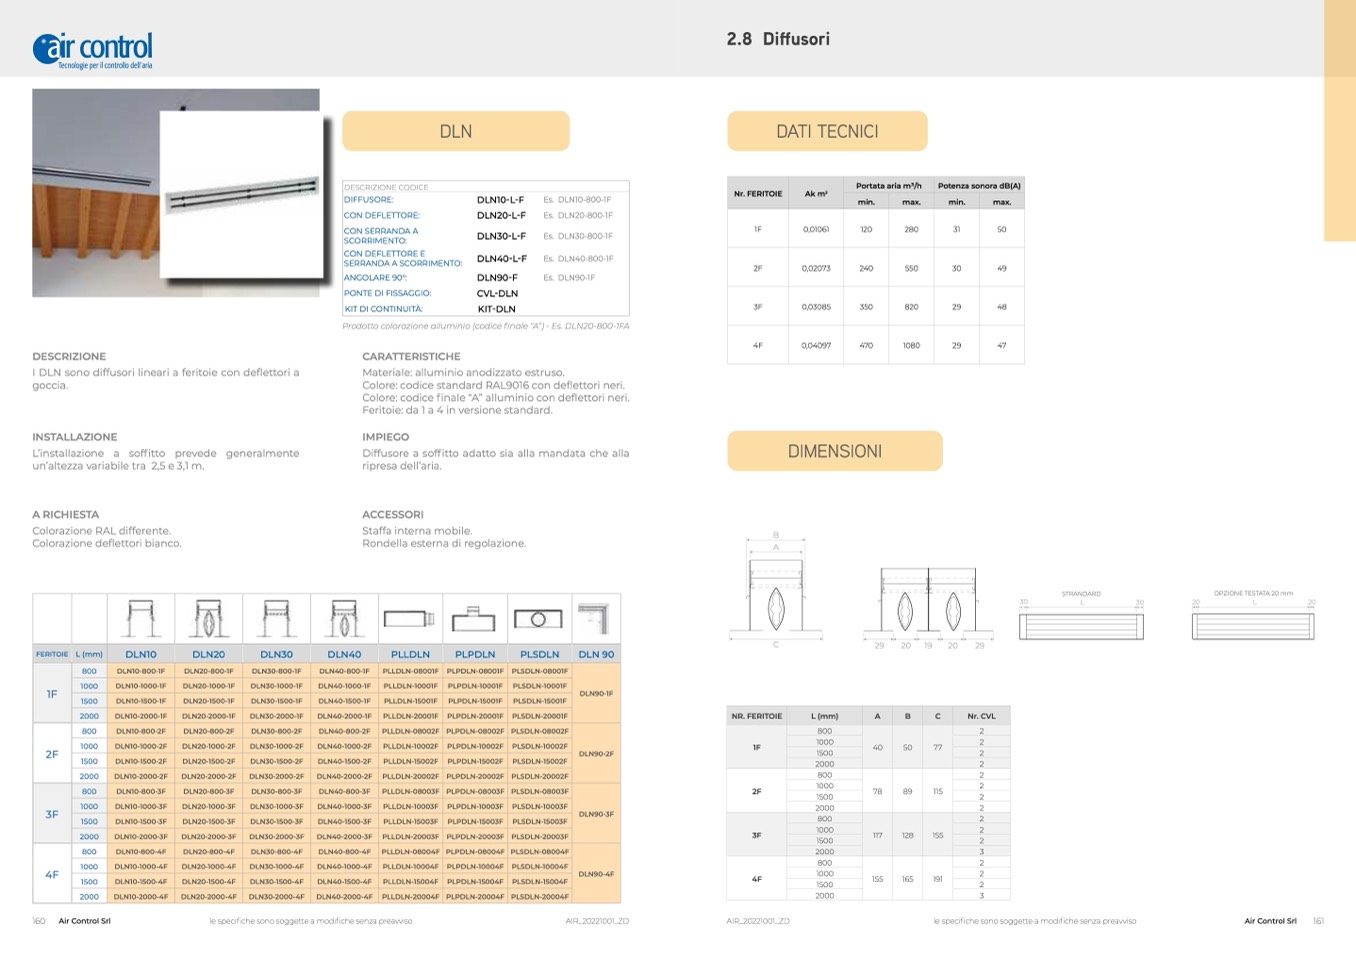Click the PLSDLN plenum diagram icon
The image size is (1356, 959).
tap(539, 620)
